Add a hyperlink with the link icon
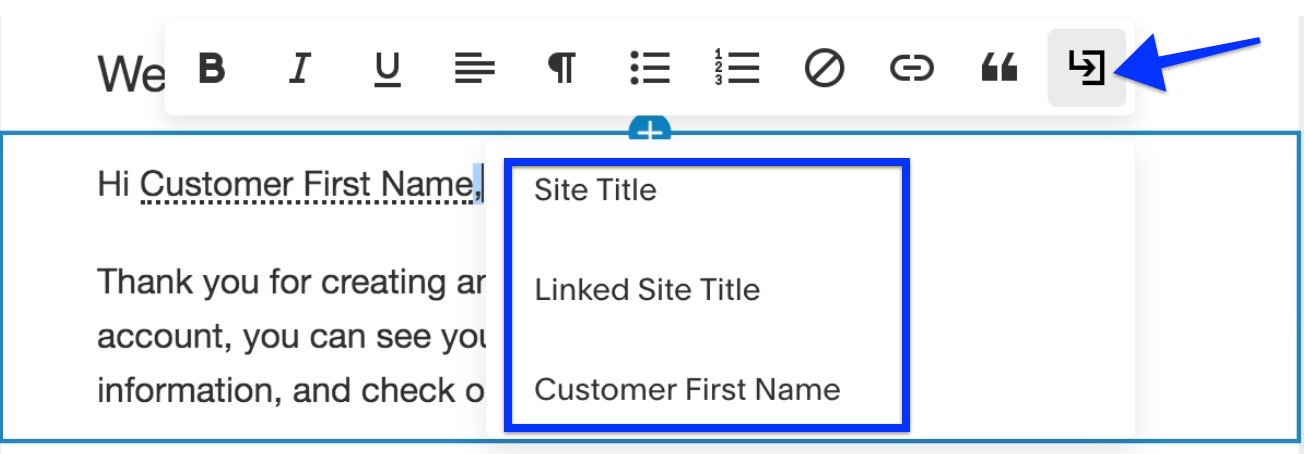This screenshot has height=454, width=1304. 911,69
